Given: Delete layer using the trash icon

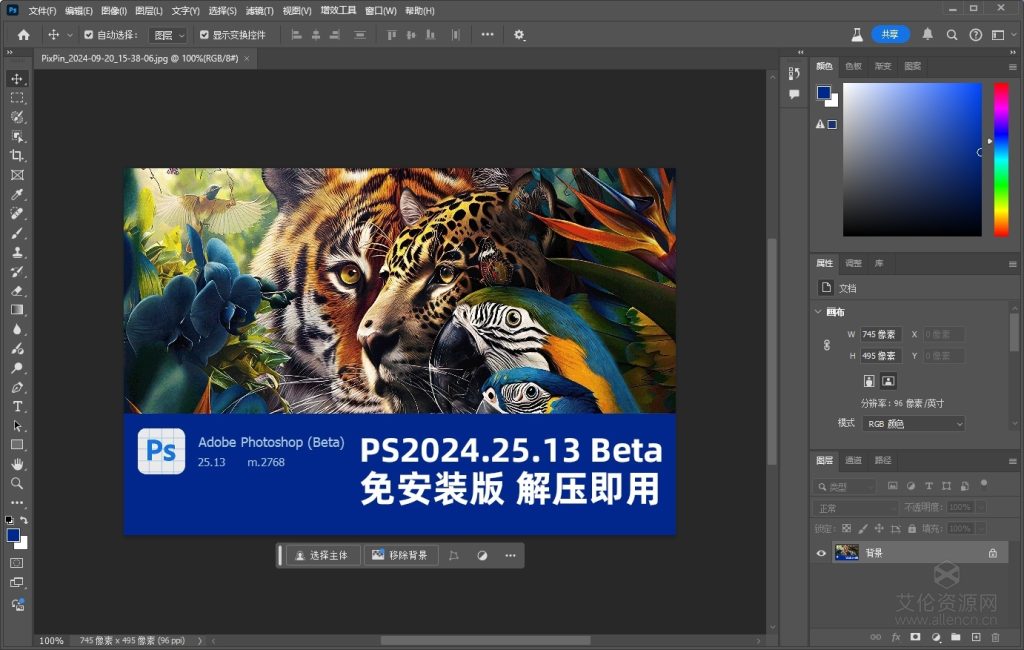Looking at the screenshot, I should (995, 637).
